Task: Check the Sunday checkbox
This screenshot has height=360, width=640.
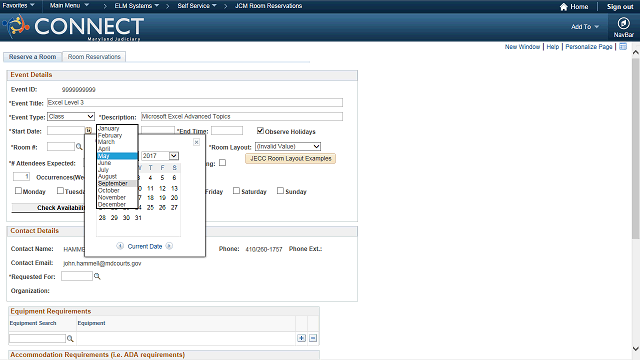Action: coord(280,191)
